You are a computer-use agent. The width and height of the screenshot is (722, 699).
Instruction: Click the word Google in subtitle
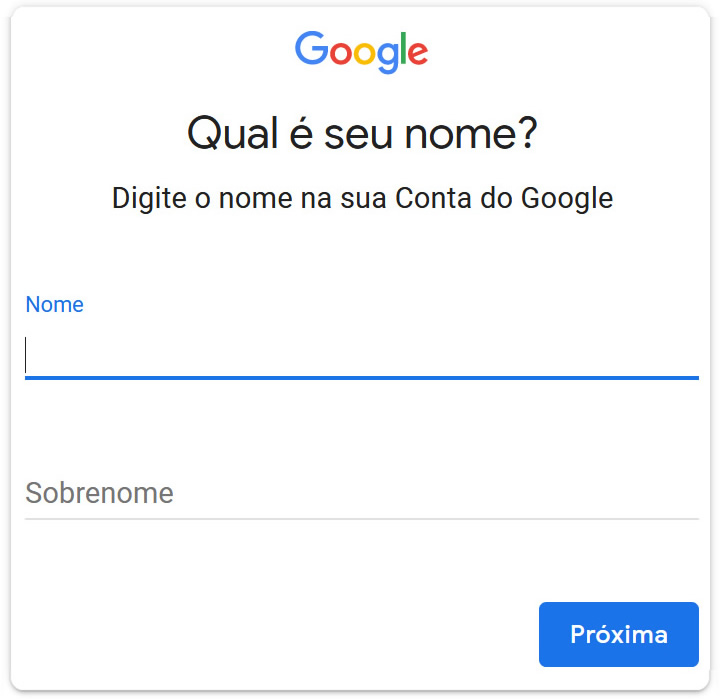(x=567, y=199)
